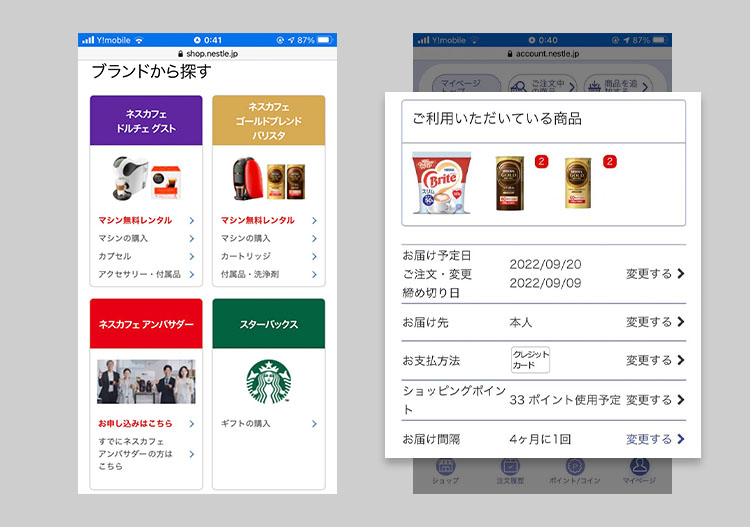Screen dimensions: 750x527
Task: Open ショップ in the bottom navigation
Action: click(445, 472)
